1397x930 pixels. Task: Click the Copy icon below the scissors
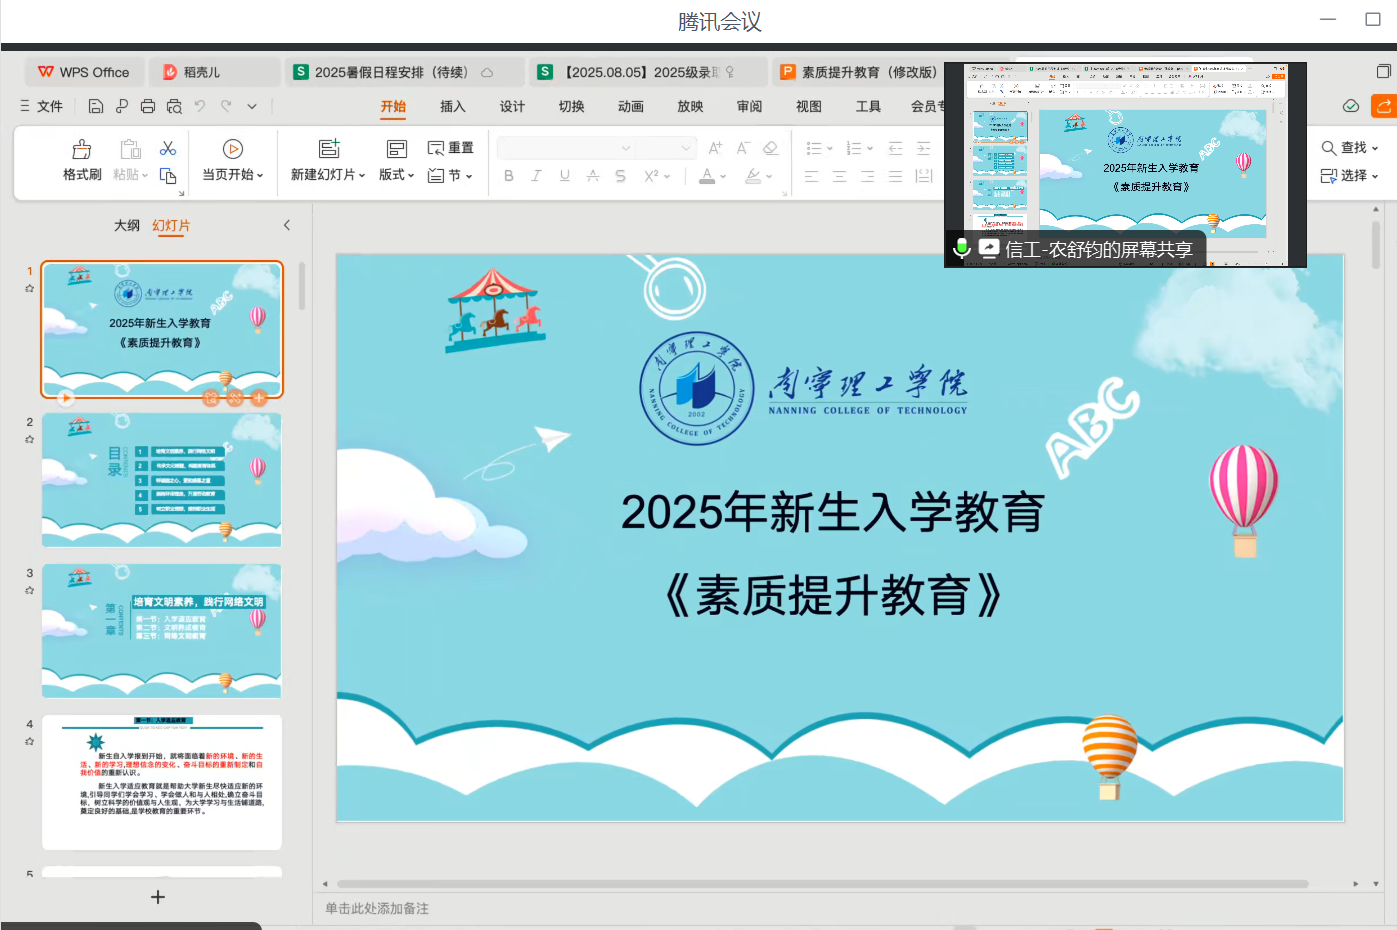(x=168, y=176)
